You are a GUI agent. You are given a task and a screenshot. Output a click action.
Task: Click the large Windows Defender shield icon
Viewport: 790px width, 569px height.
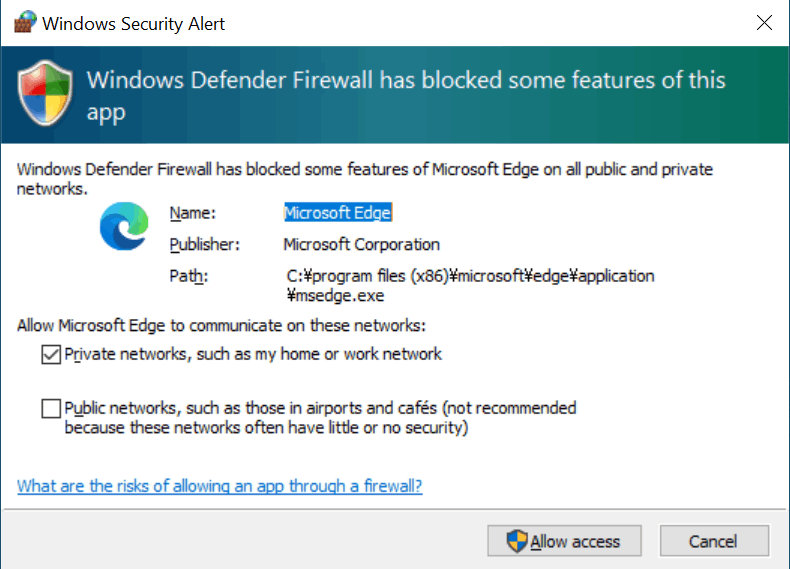[x=44, y=94]
